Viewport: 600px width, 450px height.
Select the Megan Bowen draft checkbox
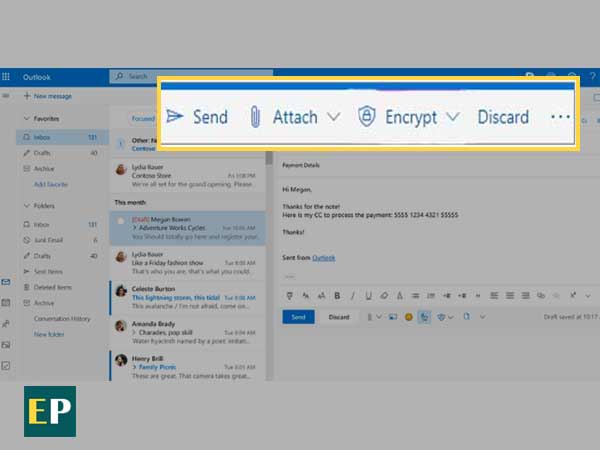(121, 221)
